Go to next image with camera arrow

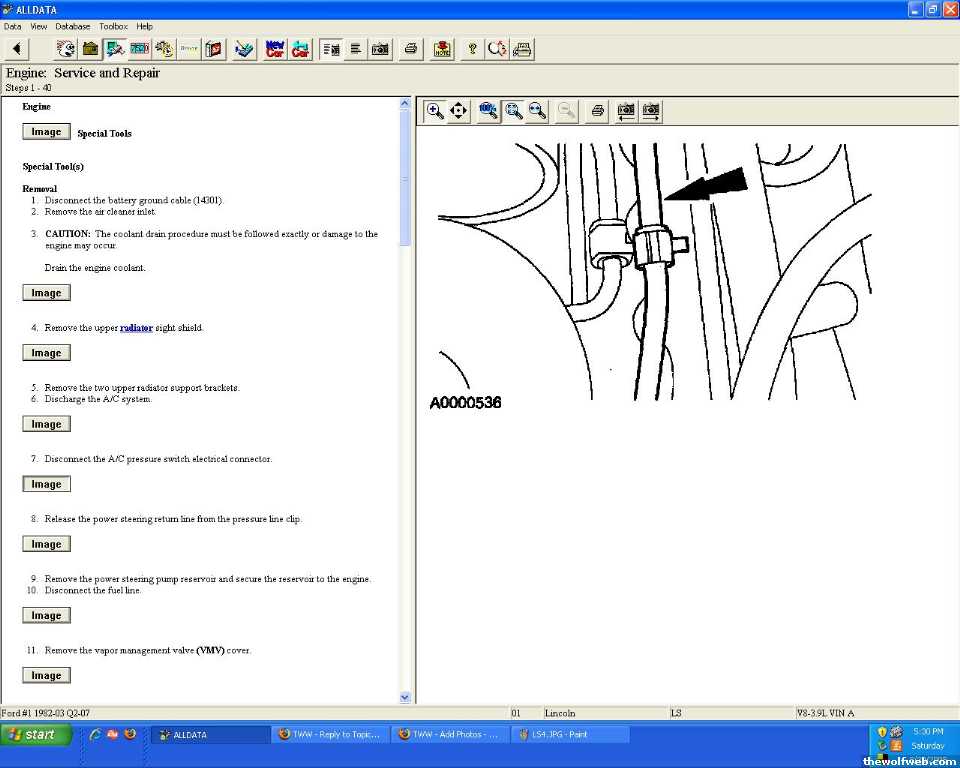point(651,110)
